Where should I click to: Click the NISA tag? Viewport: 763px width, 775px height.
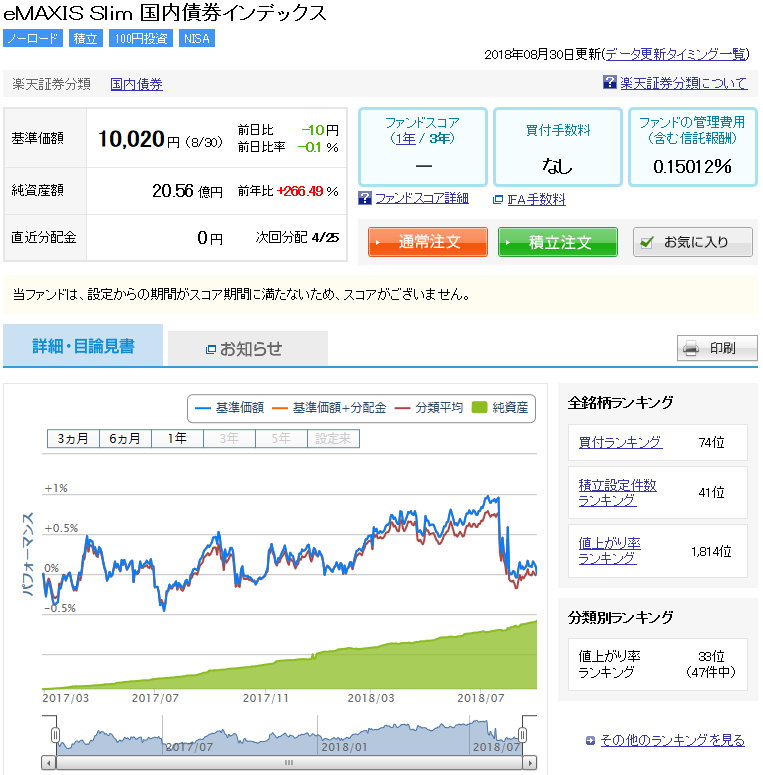tap(197, 38)
